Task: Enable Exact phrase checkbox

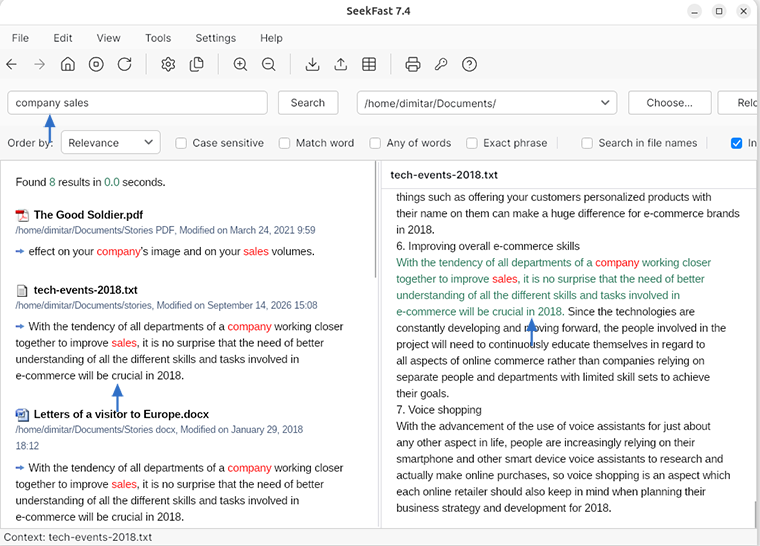Action: tap(472, 143)
